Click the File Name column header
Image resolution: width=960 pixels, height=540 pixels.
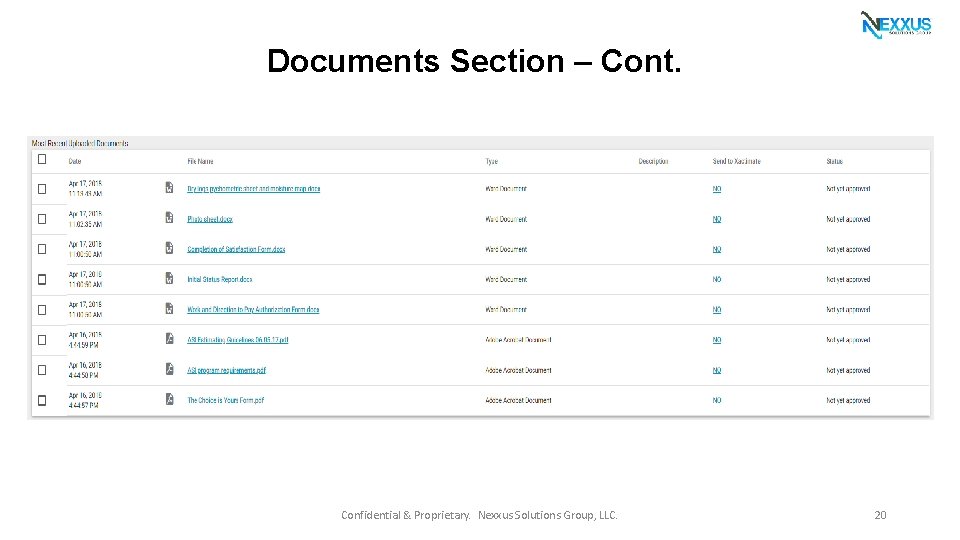(x=200, y=162)
